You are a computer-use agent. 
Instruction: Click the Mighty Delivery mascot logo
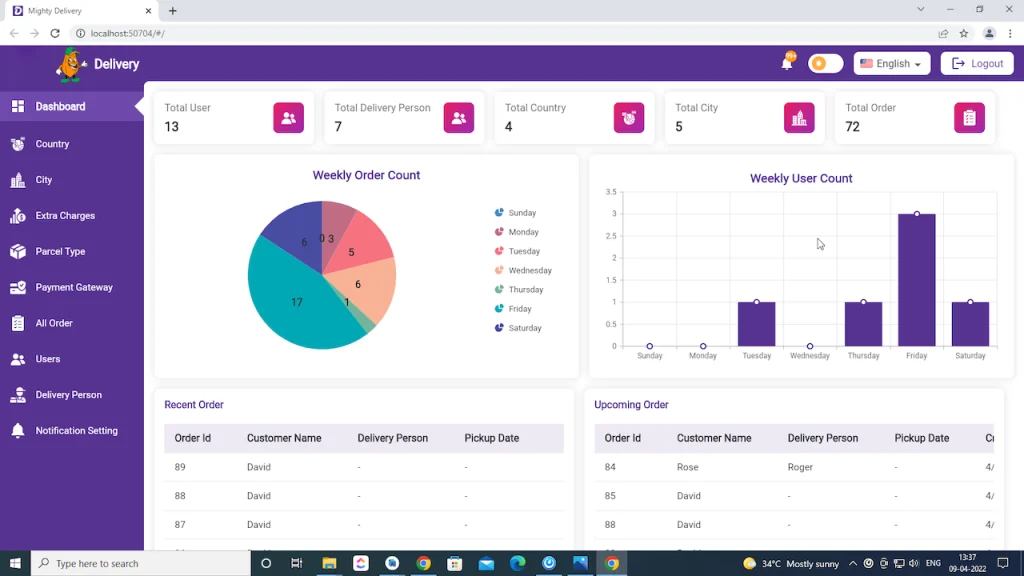coord(70,64)
